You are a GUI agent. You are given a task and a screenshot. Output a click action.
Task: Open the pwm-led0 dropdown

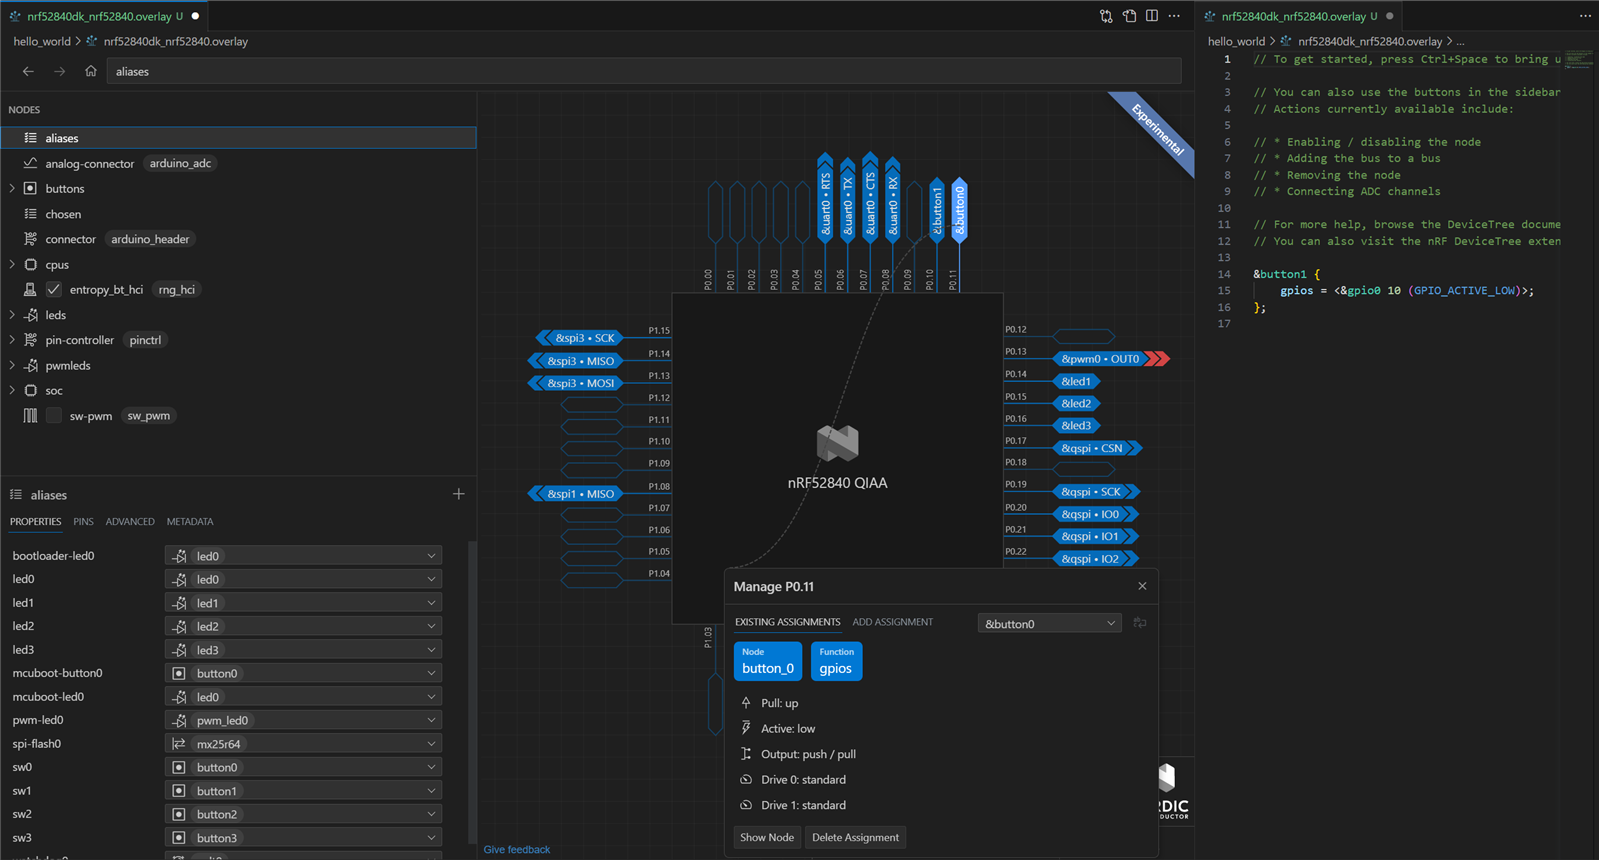pyautogui.click(x=303, y=720)
